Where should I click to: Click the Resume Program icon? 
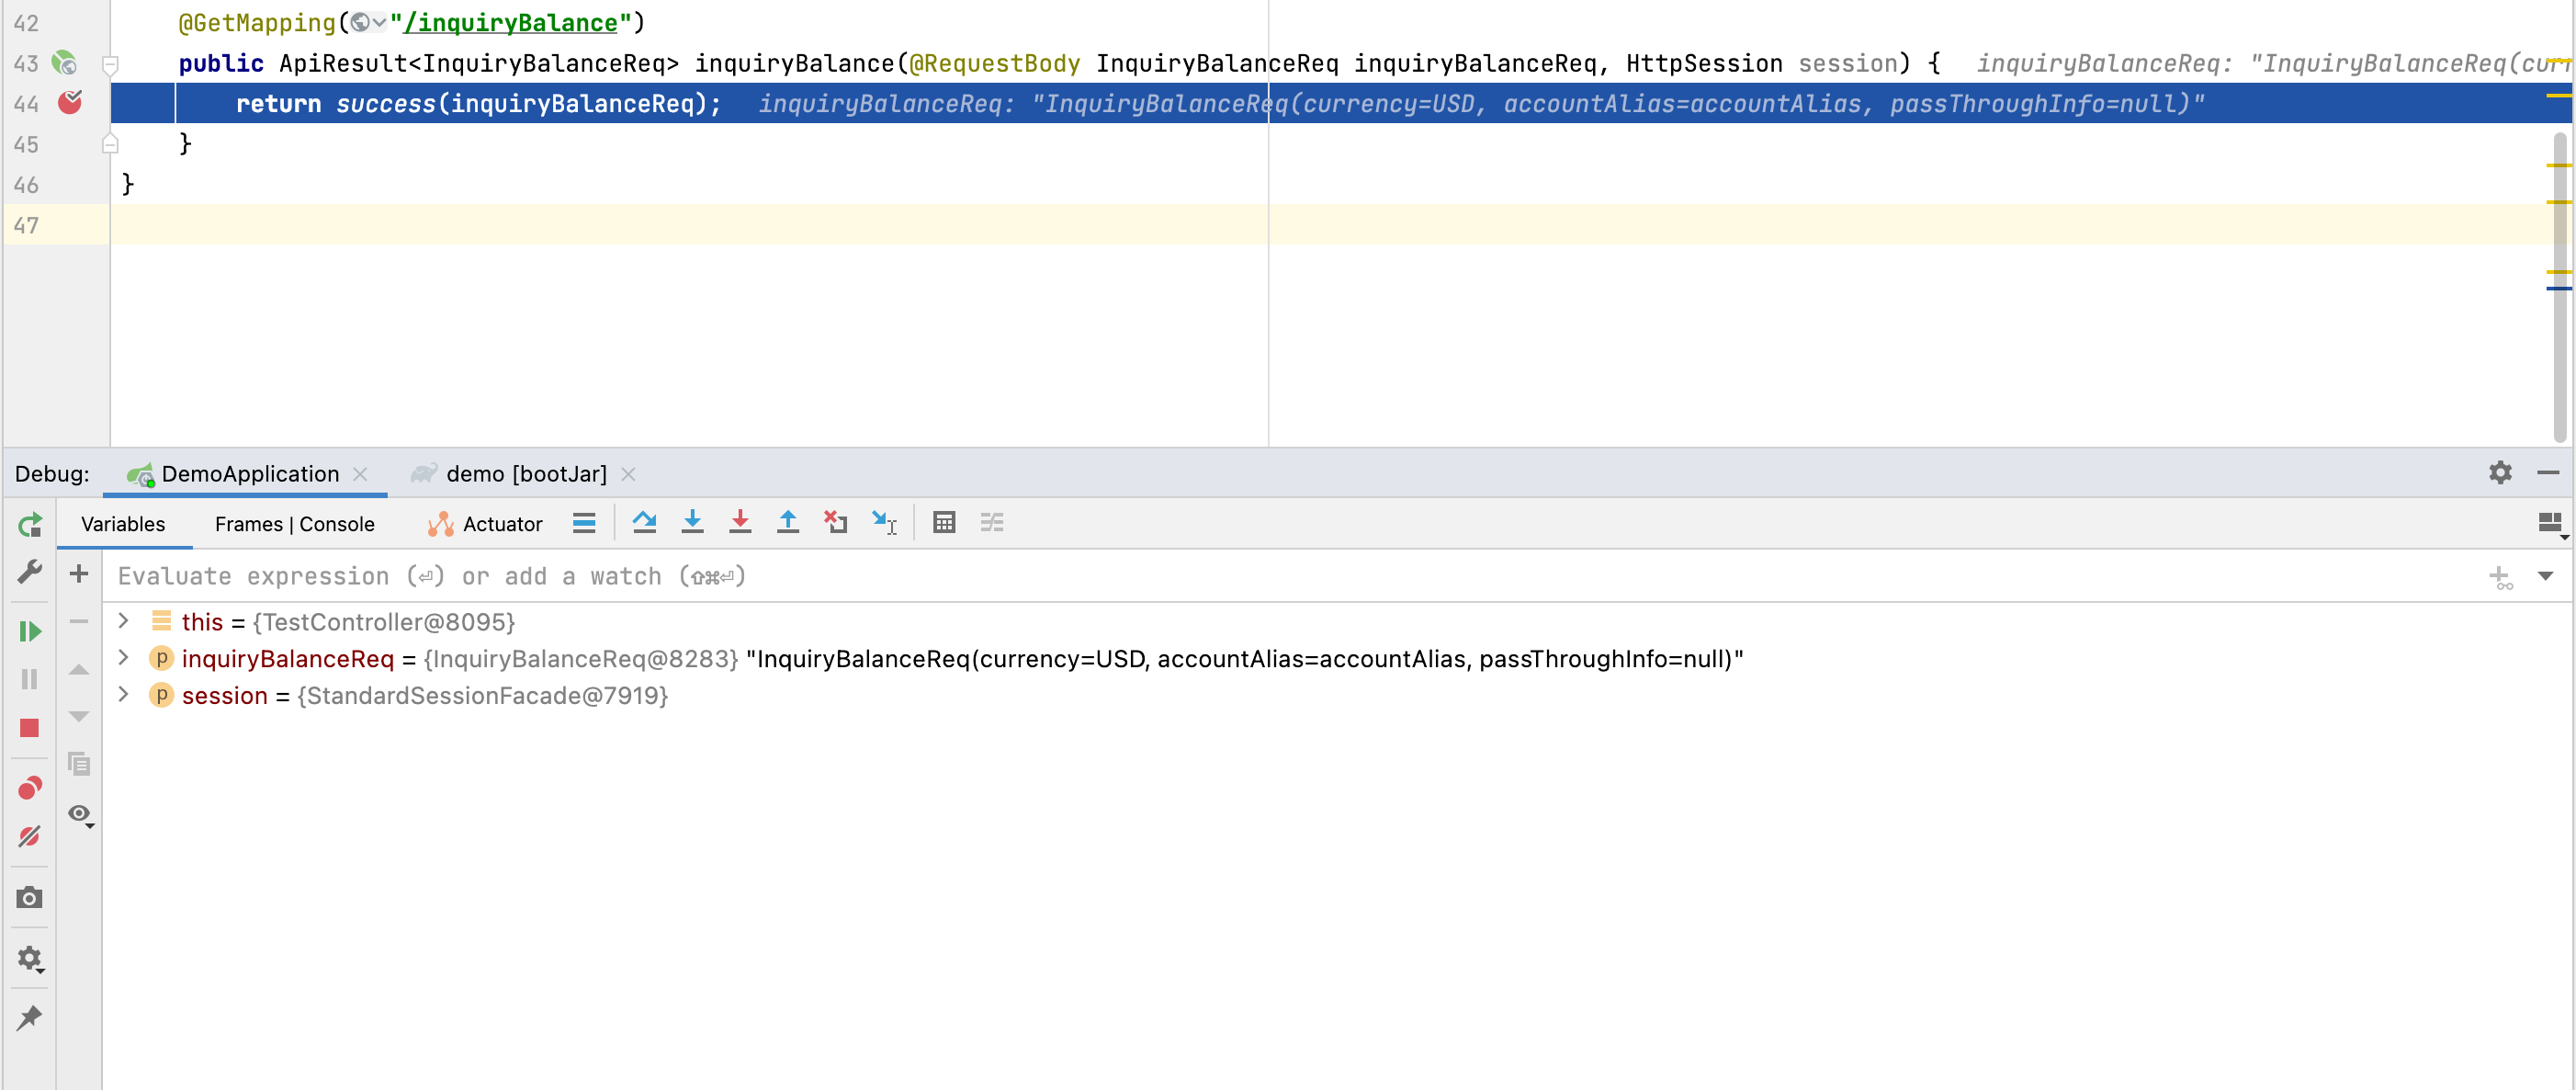point(30,631)
